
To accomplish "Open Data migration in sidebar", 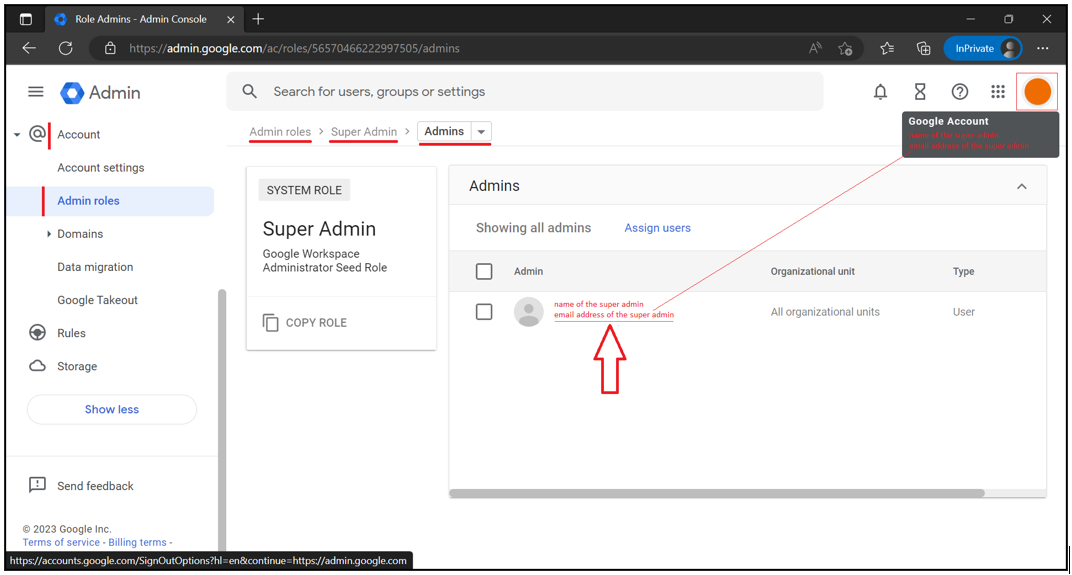I will pyautogui.click(x=95, y=267).
